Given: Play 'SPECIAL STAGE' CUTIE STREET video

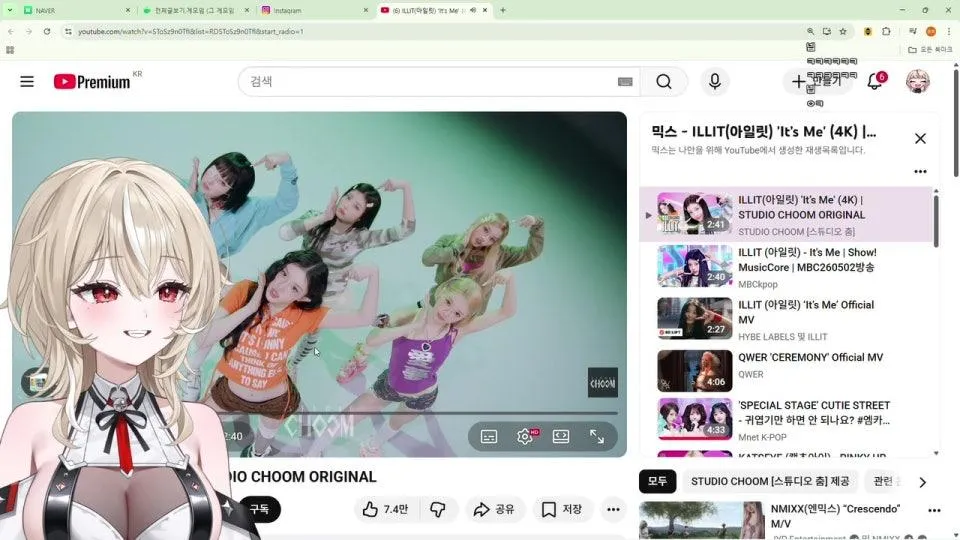Looking at the screenshot, I should 786,420.
